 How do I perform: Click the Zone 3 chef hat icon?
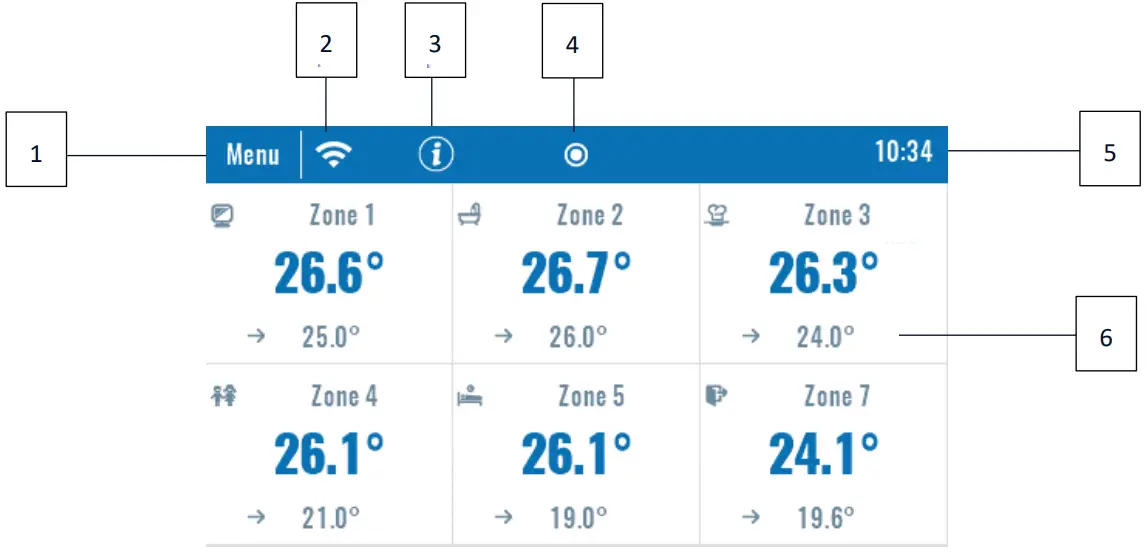[x=717, y=215]
